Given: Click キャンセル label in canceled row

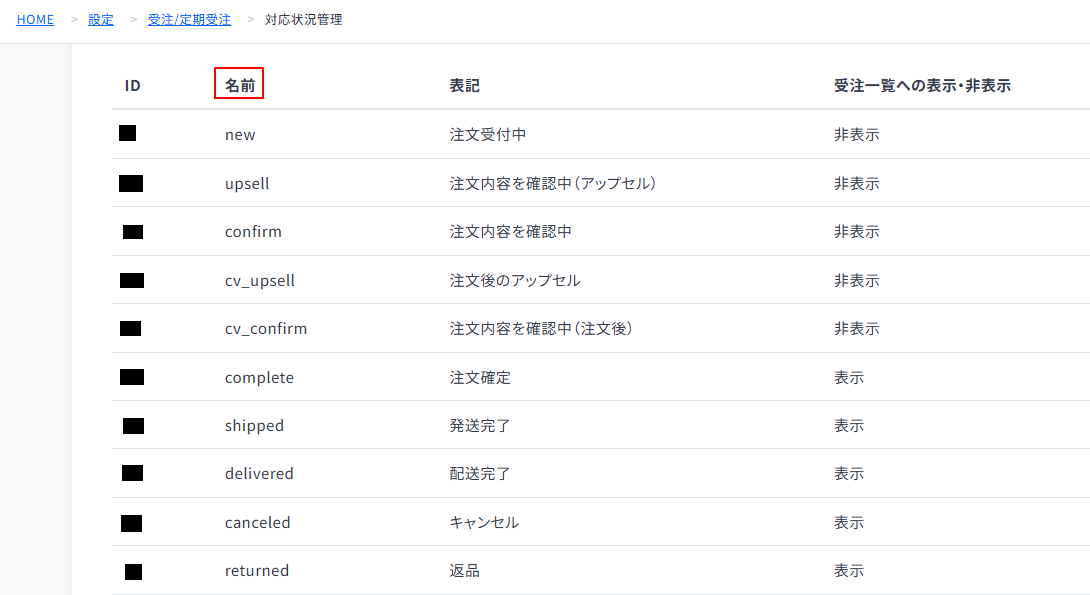Looking at the screenshot, I should (484, 523).
